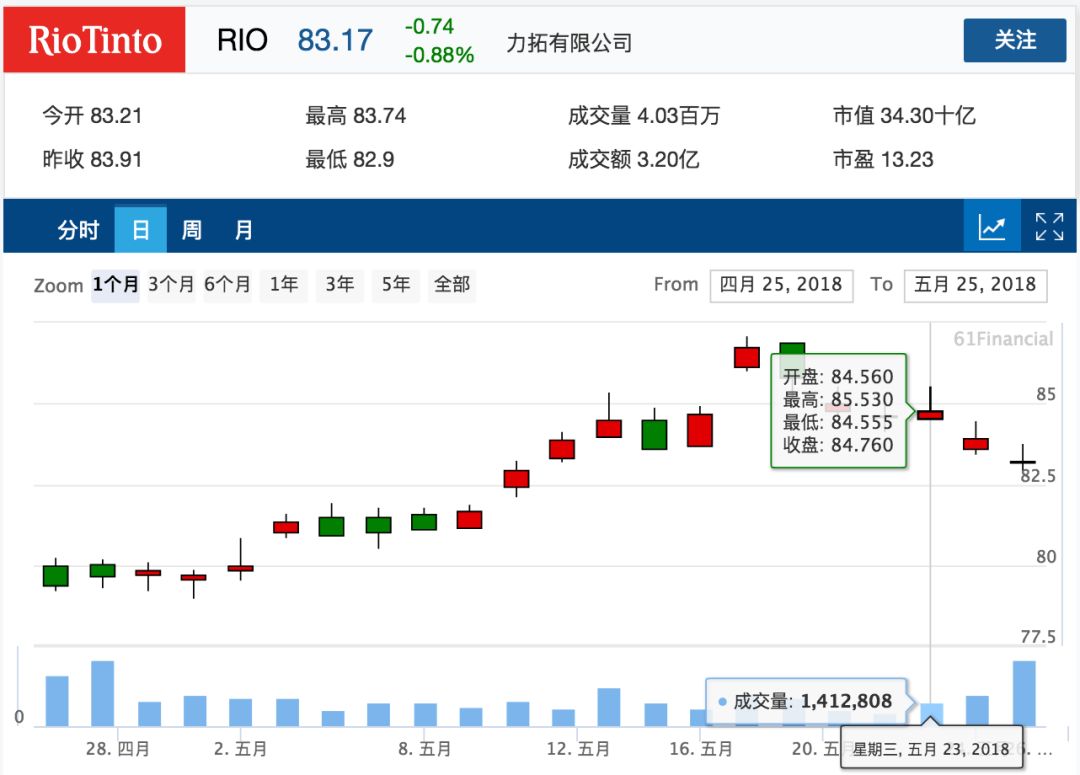Select the 3个月 zoom range
The height and width of the screenshot is (775, 1080).
click(x=171, y=285)
